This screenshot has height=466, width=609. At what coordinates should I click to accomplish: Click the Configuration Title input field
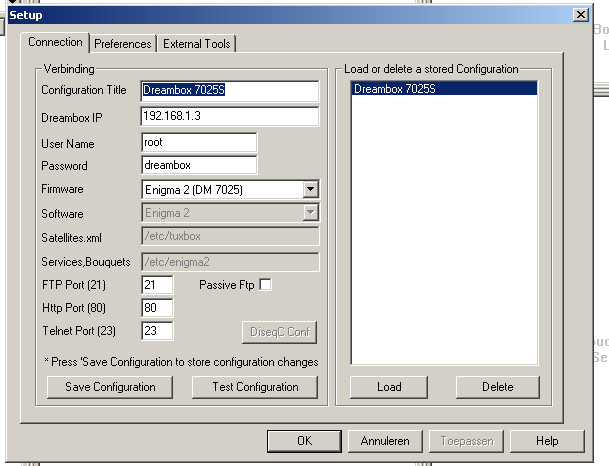[230, 91]
